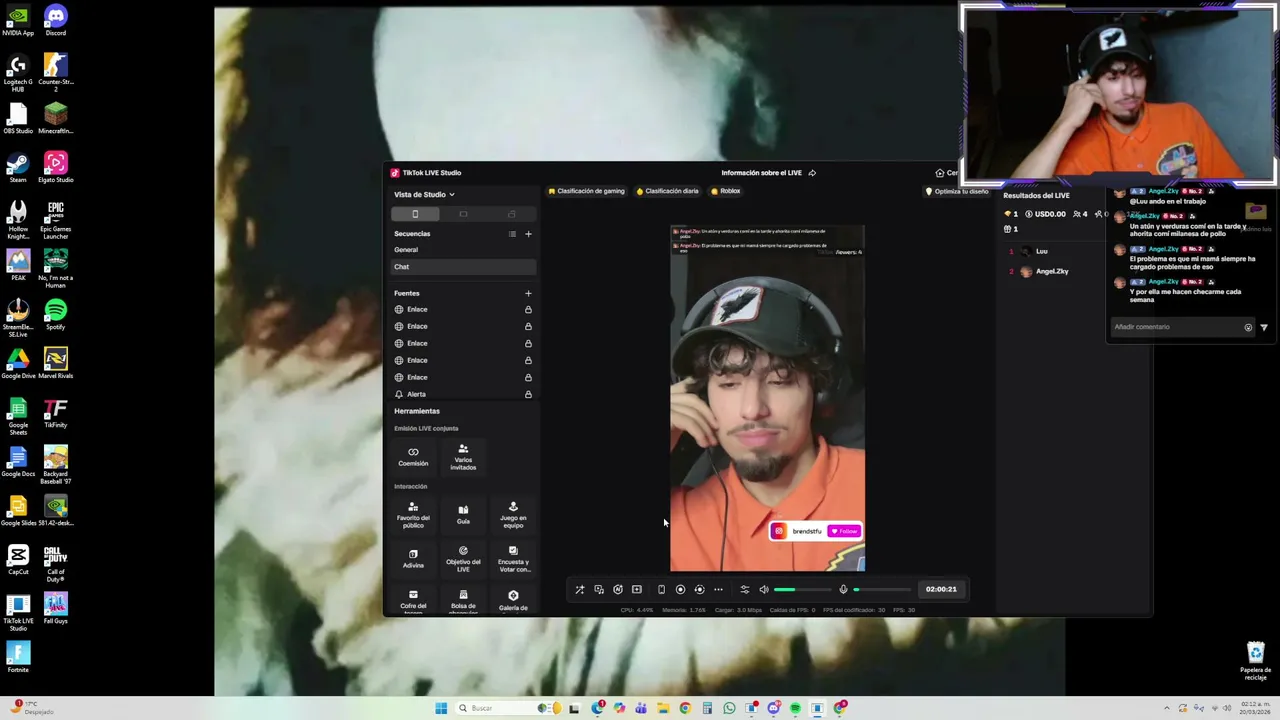Viewport: 1280px width, 720px height.
Task: Click WhatsApp icon in taskbar
Action: pos(729,708)
